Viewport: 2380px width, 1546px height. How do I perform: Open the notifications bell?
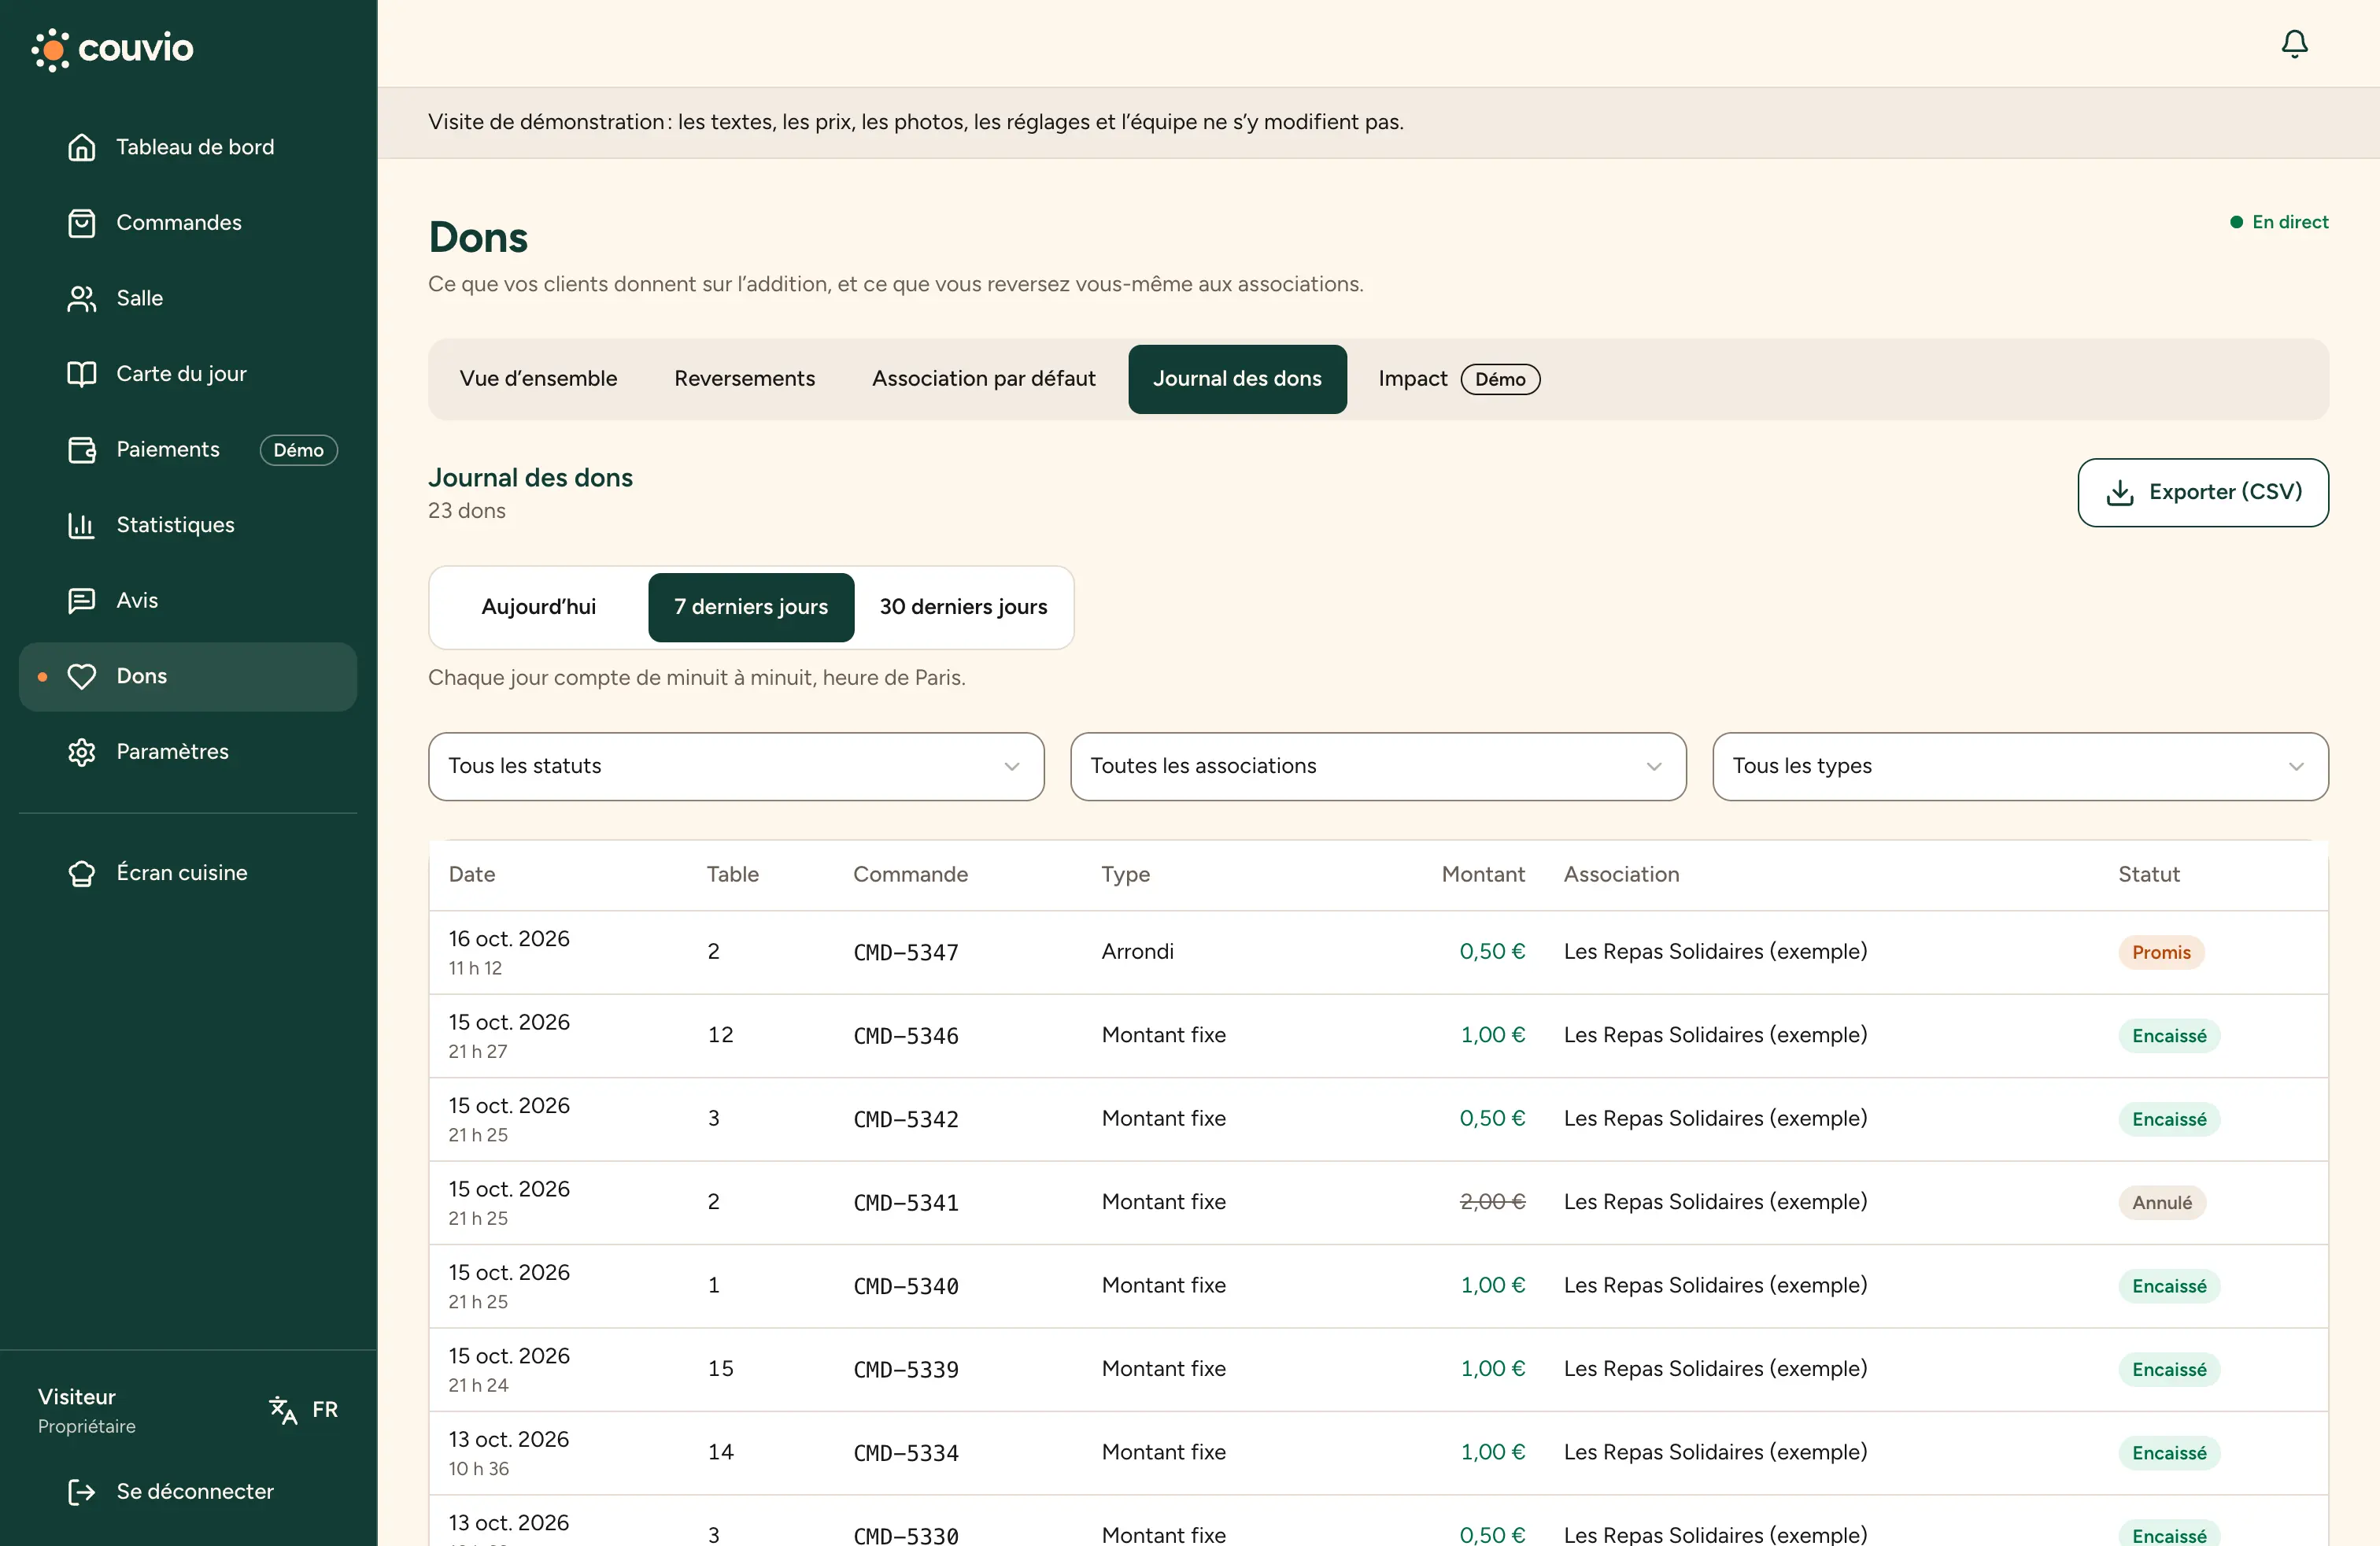click(2294, 44)
